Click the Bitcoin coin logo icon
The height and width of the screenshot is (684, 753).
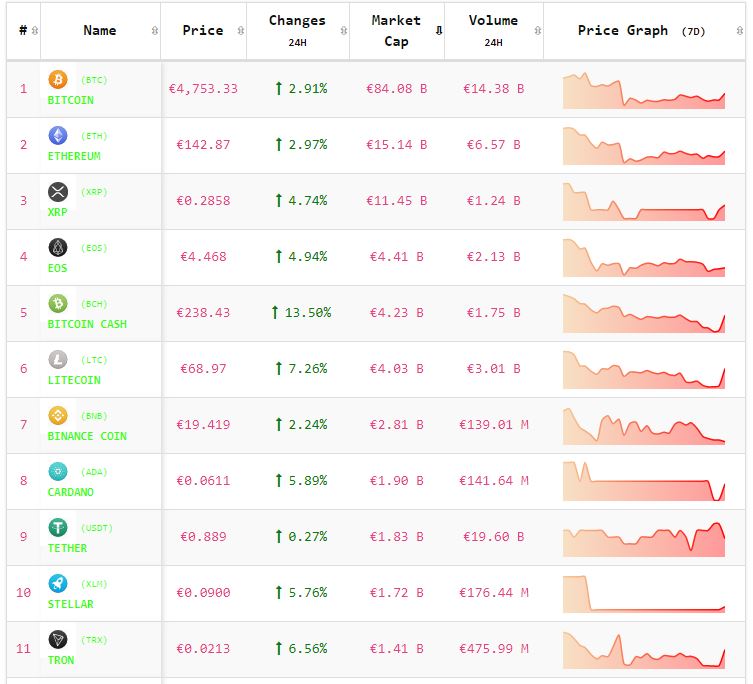tap(57, 80)
